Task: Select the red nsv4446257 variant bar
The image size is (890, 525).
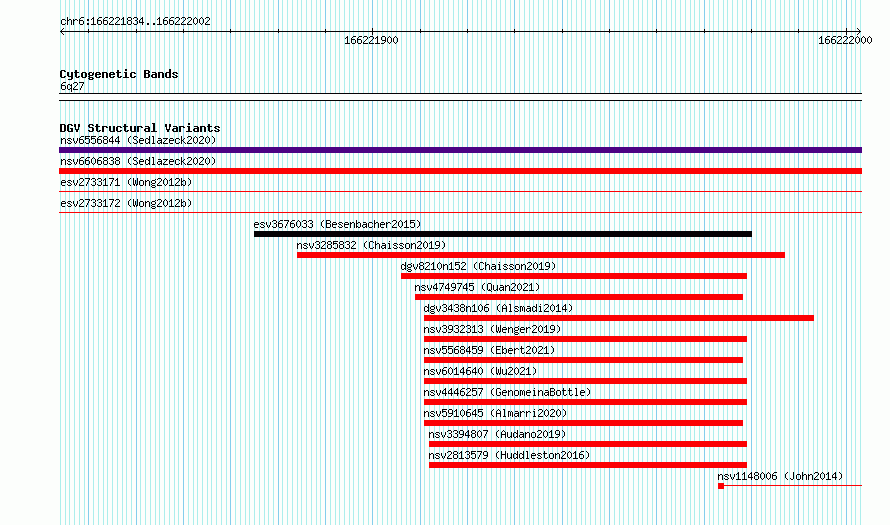Action: (585, 402)
